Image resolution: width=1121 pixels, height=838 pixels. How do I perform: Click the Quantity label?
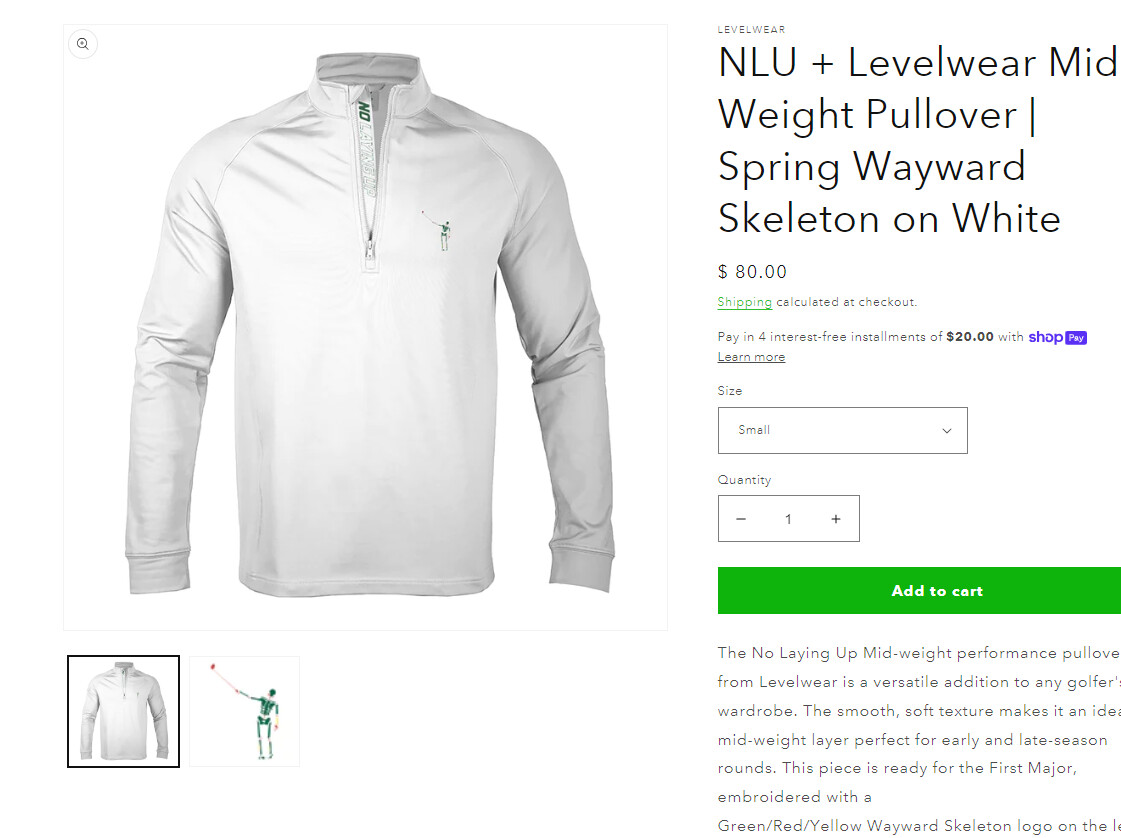click(744, 480)
